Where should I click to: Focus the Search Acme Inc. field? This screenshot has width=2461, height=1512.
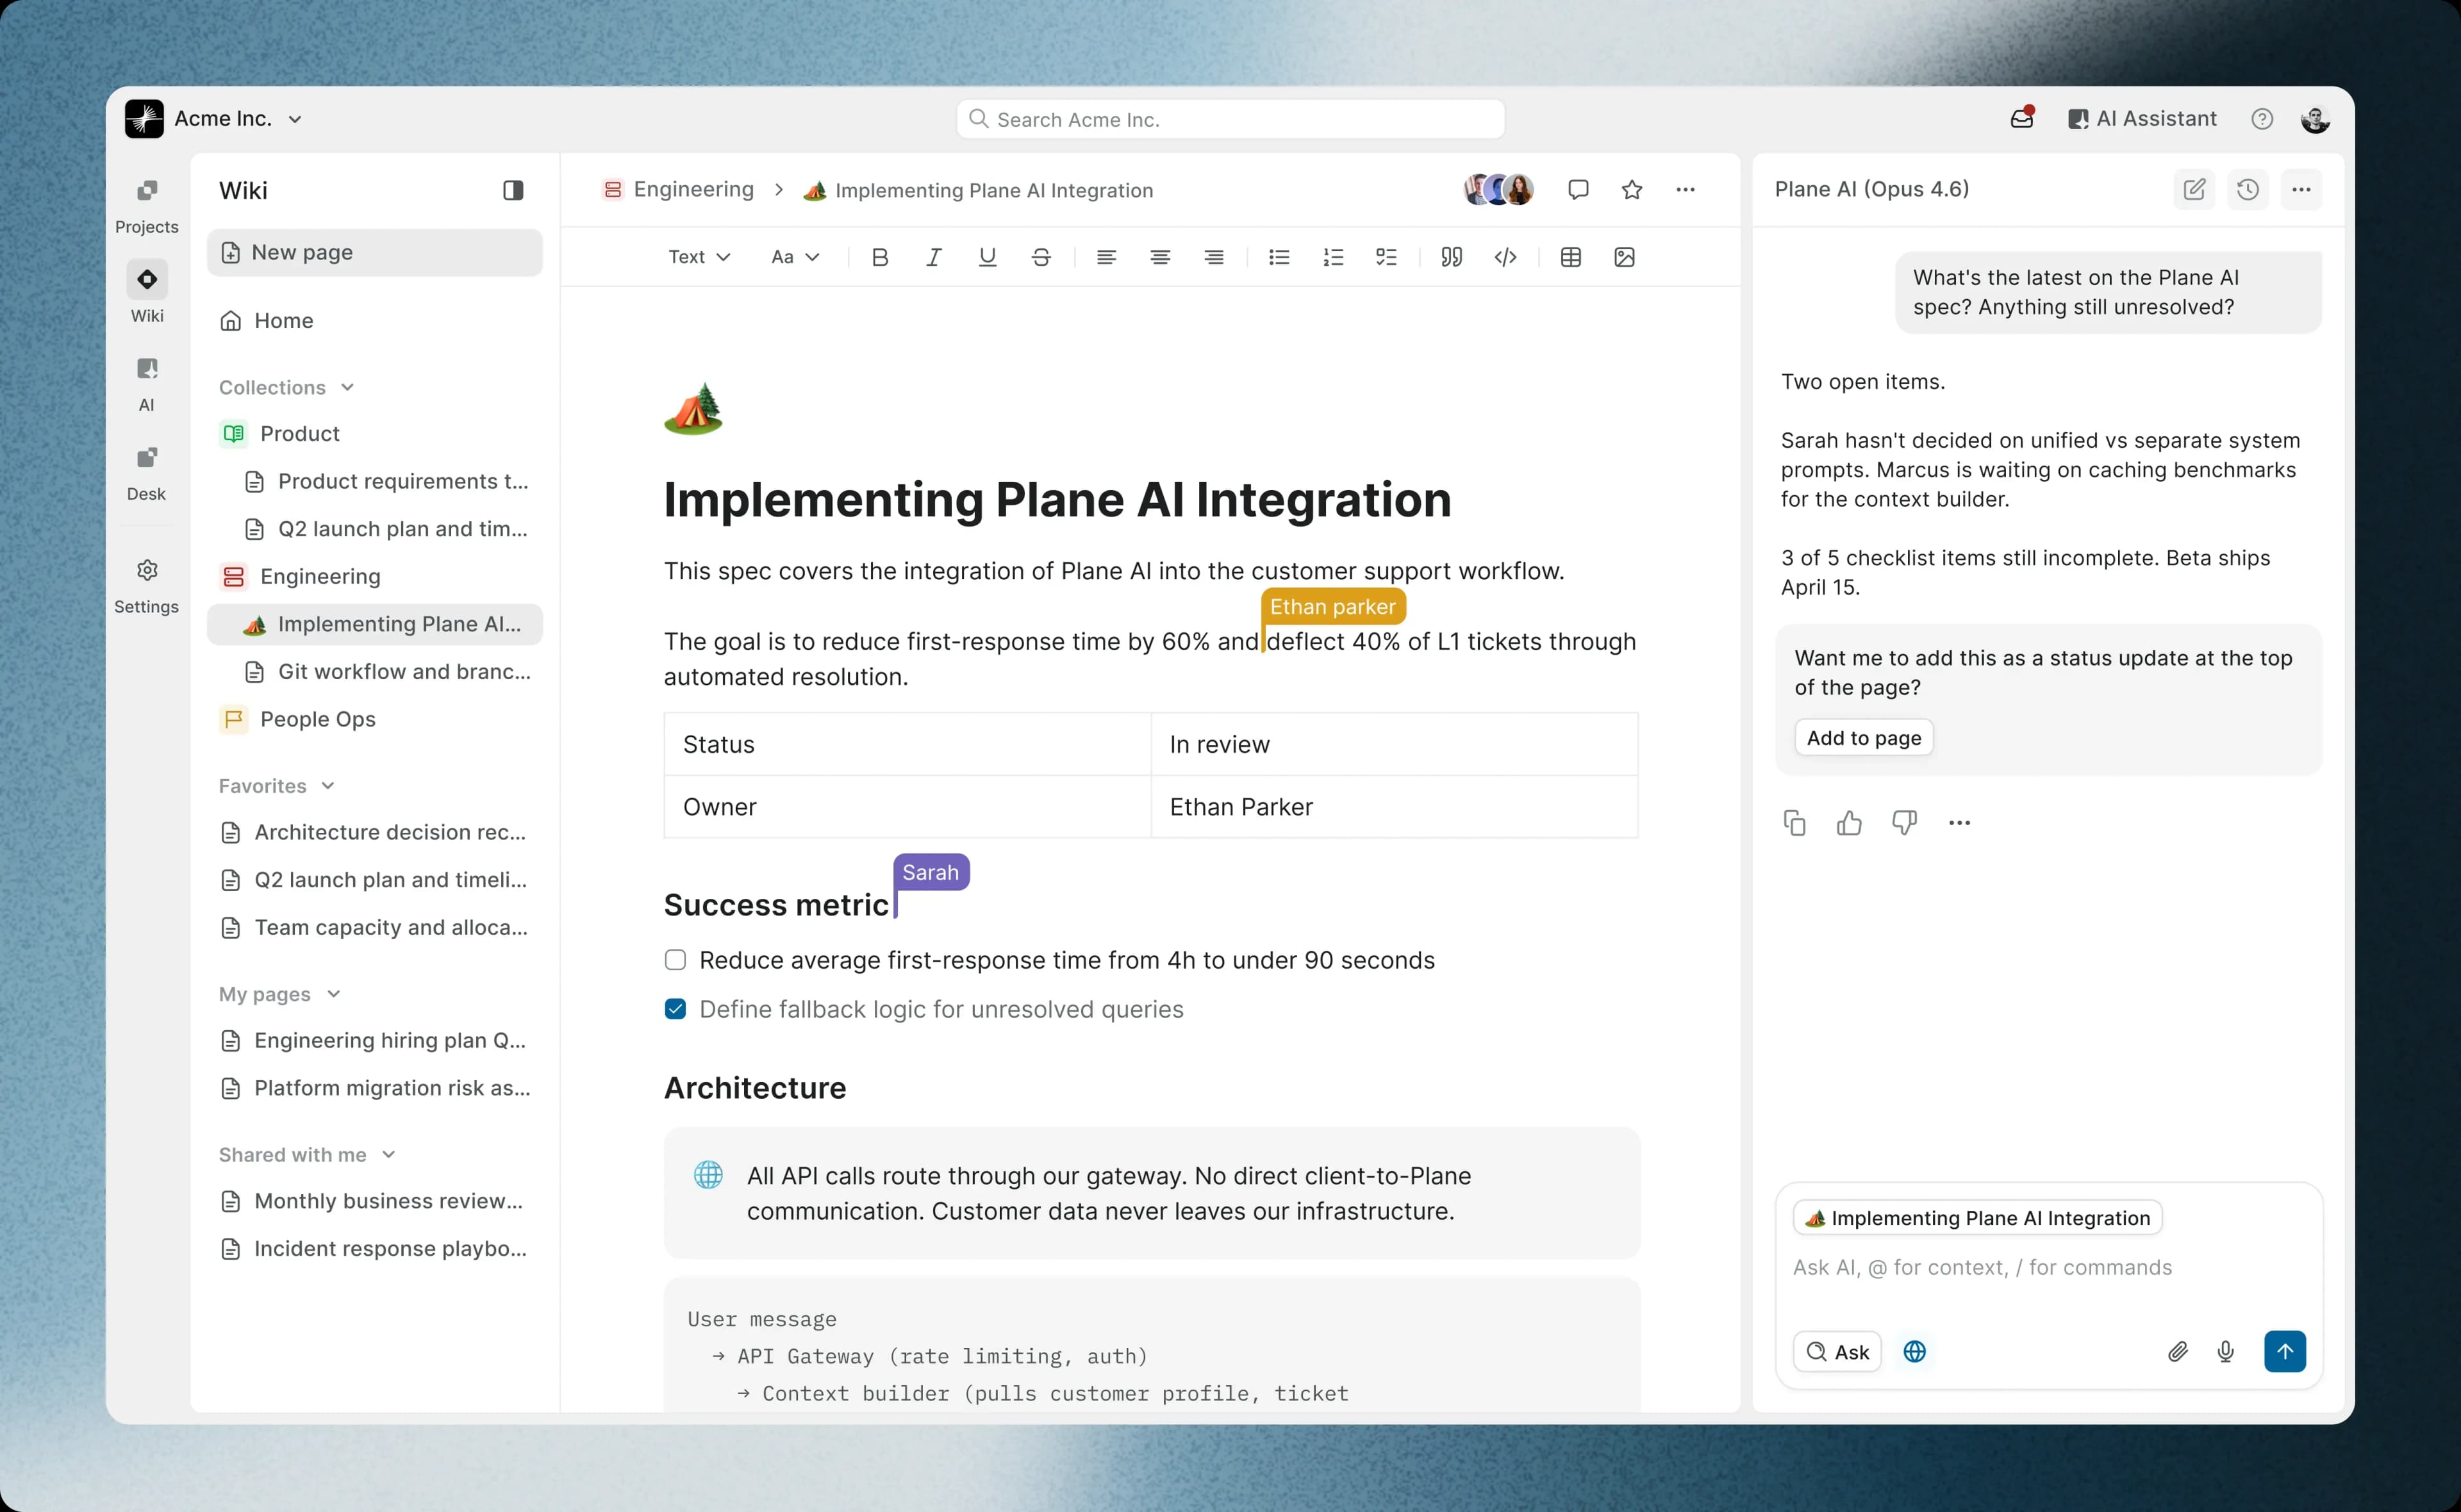(1229, 119)
